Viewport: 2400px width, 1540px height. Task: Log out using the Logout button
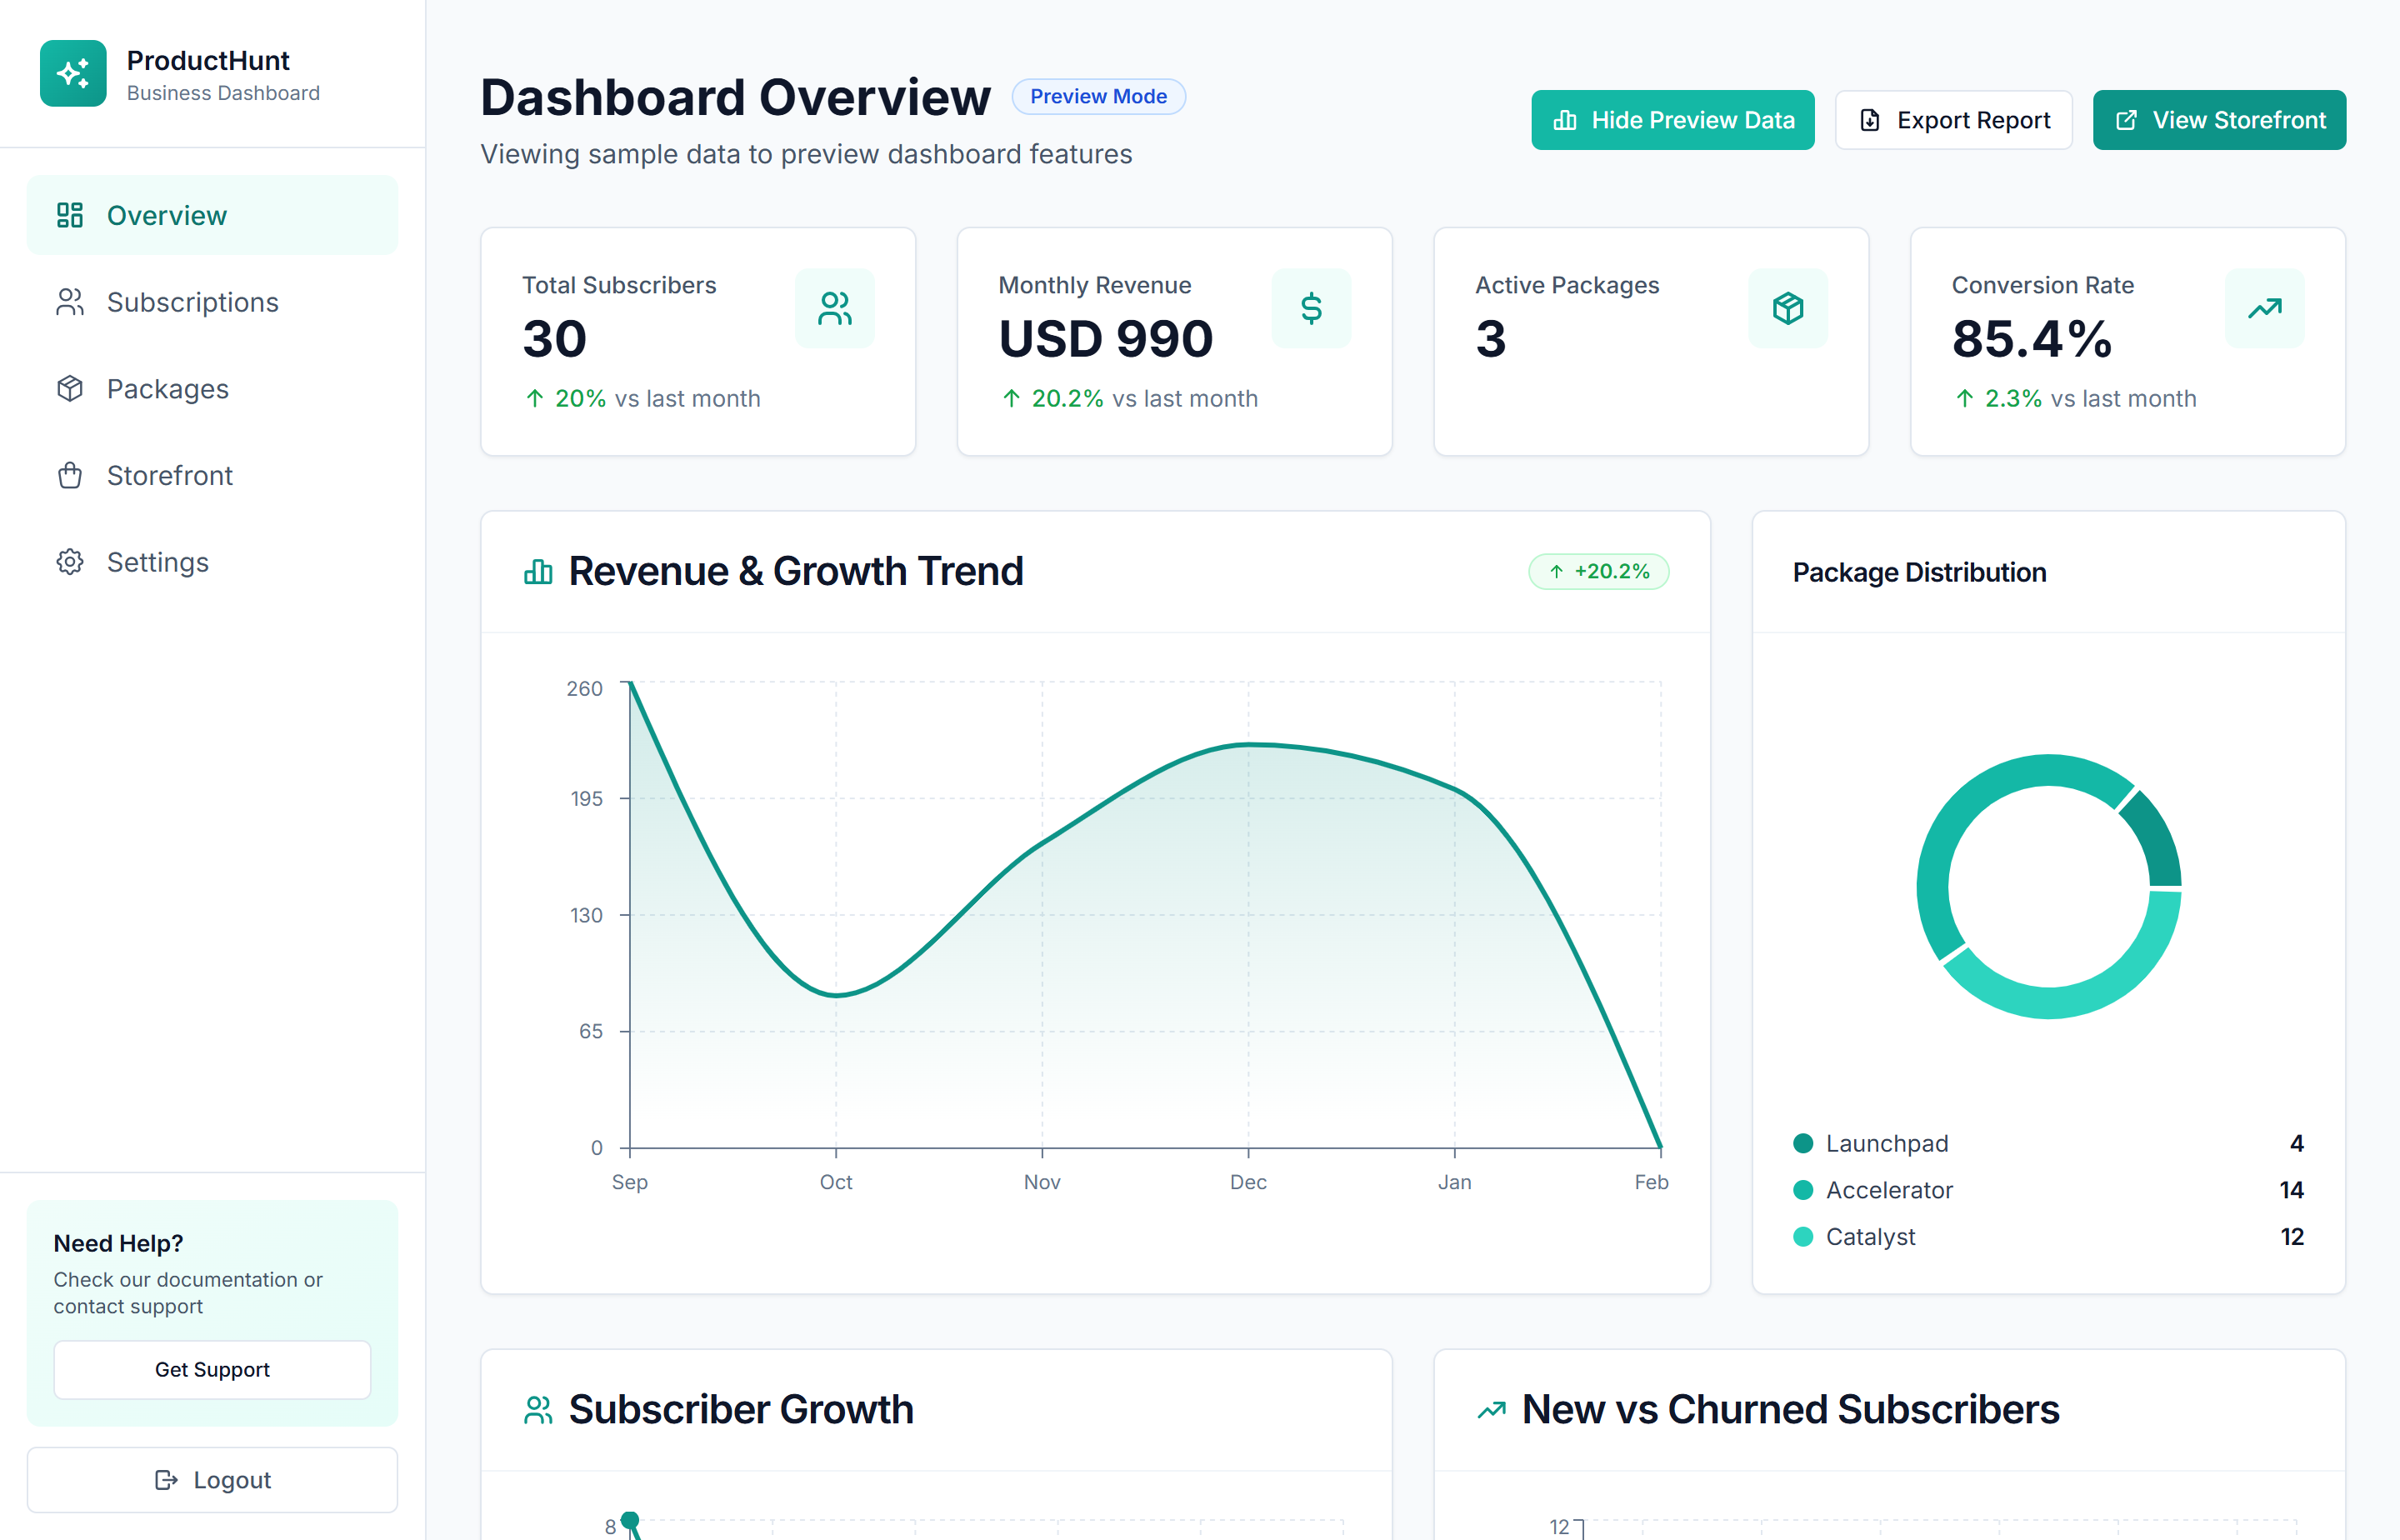click(212, 1479)
